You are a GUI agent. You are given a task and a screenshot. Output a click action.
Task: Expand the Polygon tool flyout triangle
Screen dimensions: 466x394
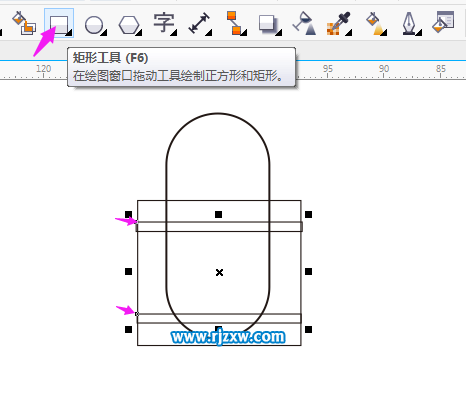click(x=139, y=33)
